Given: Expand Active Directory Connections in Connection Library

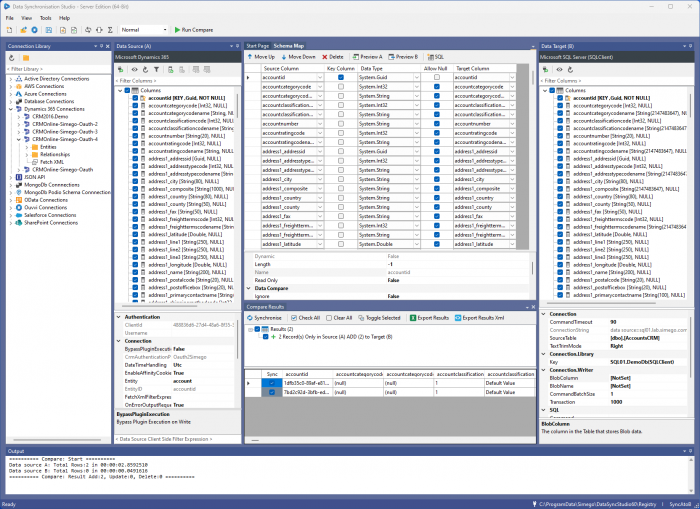Looking at the screenshot, I should [11, 79].
